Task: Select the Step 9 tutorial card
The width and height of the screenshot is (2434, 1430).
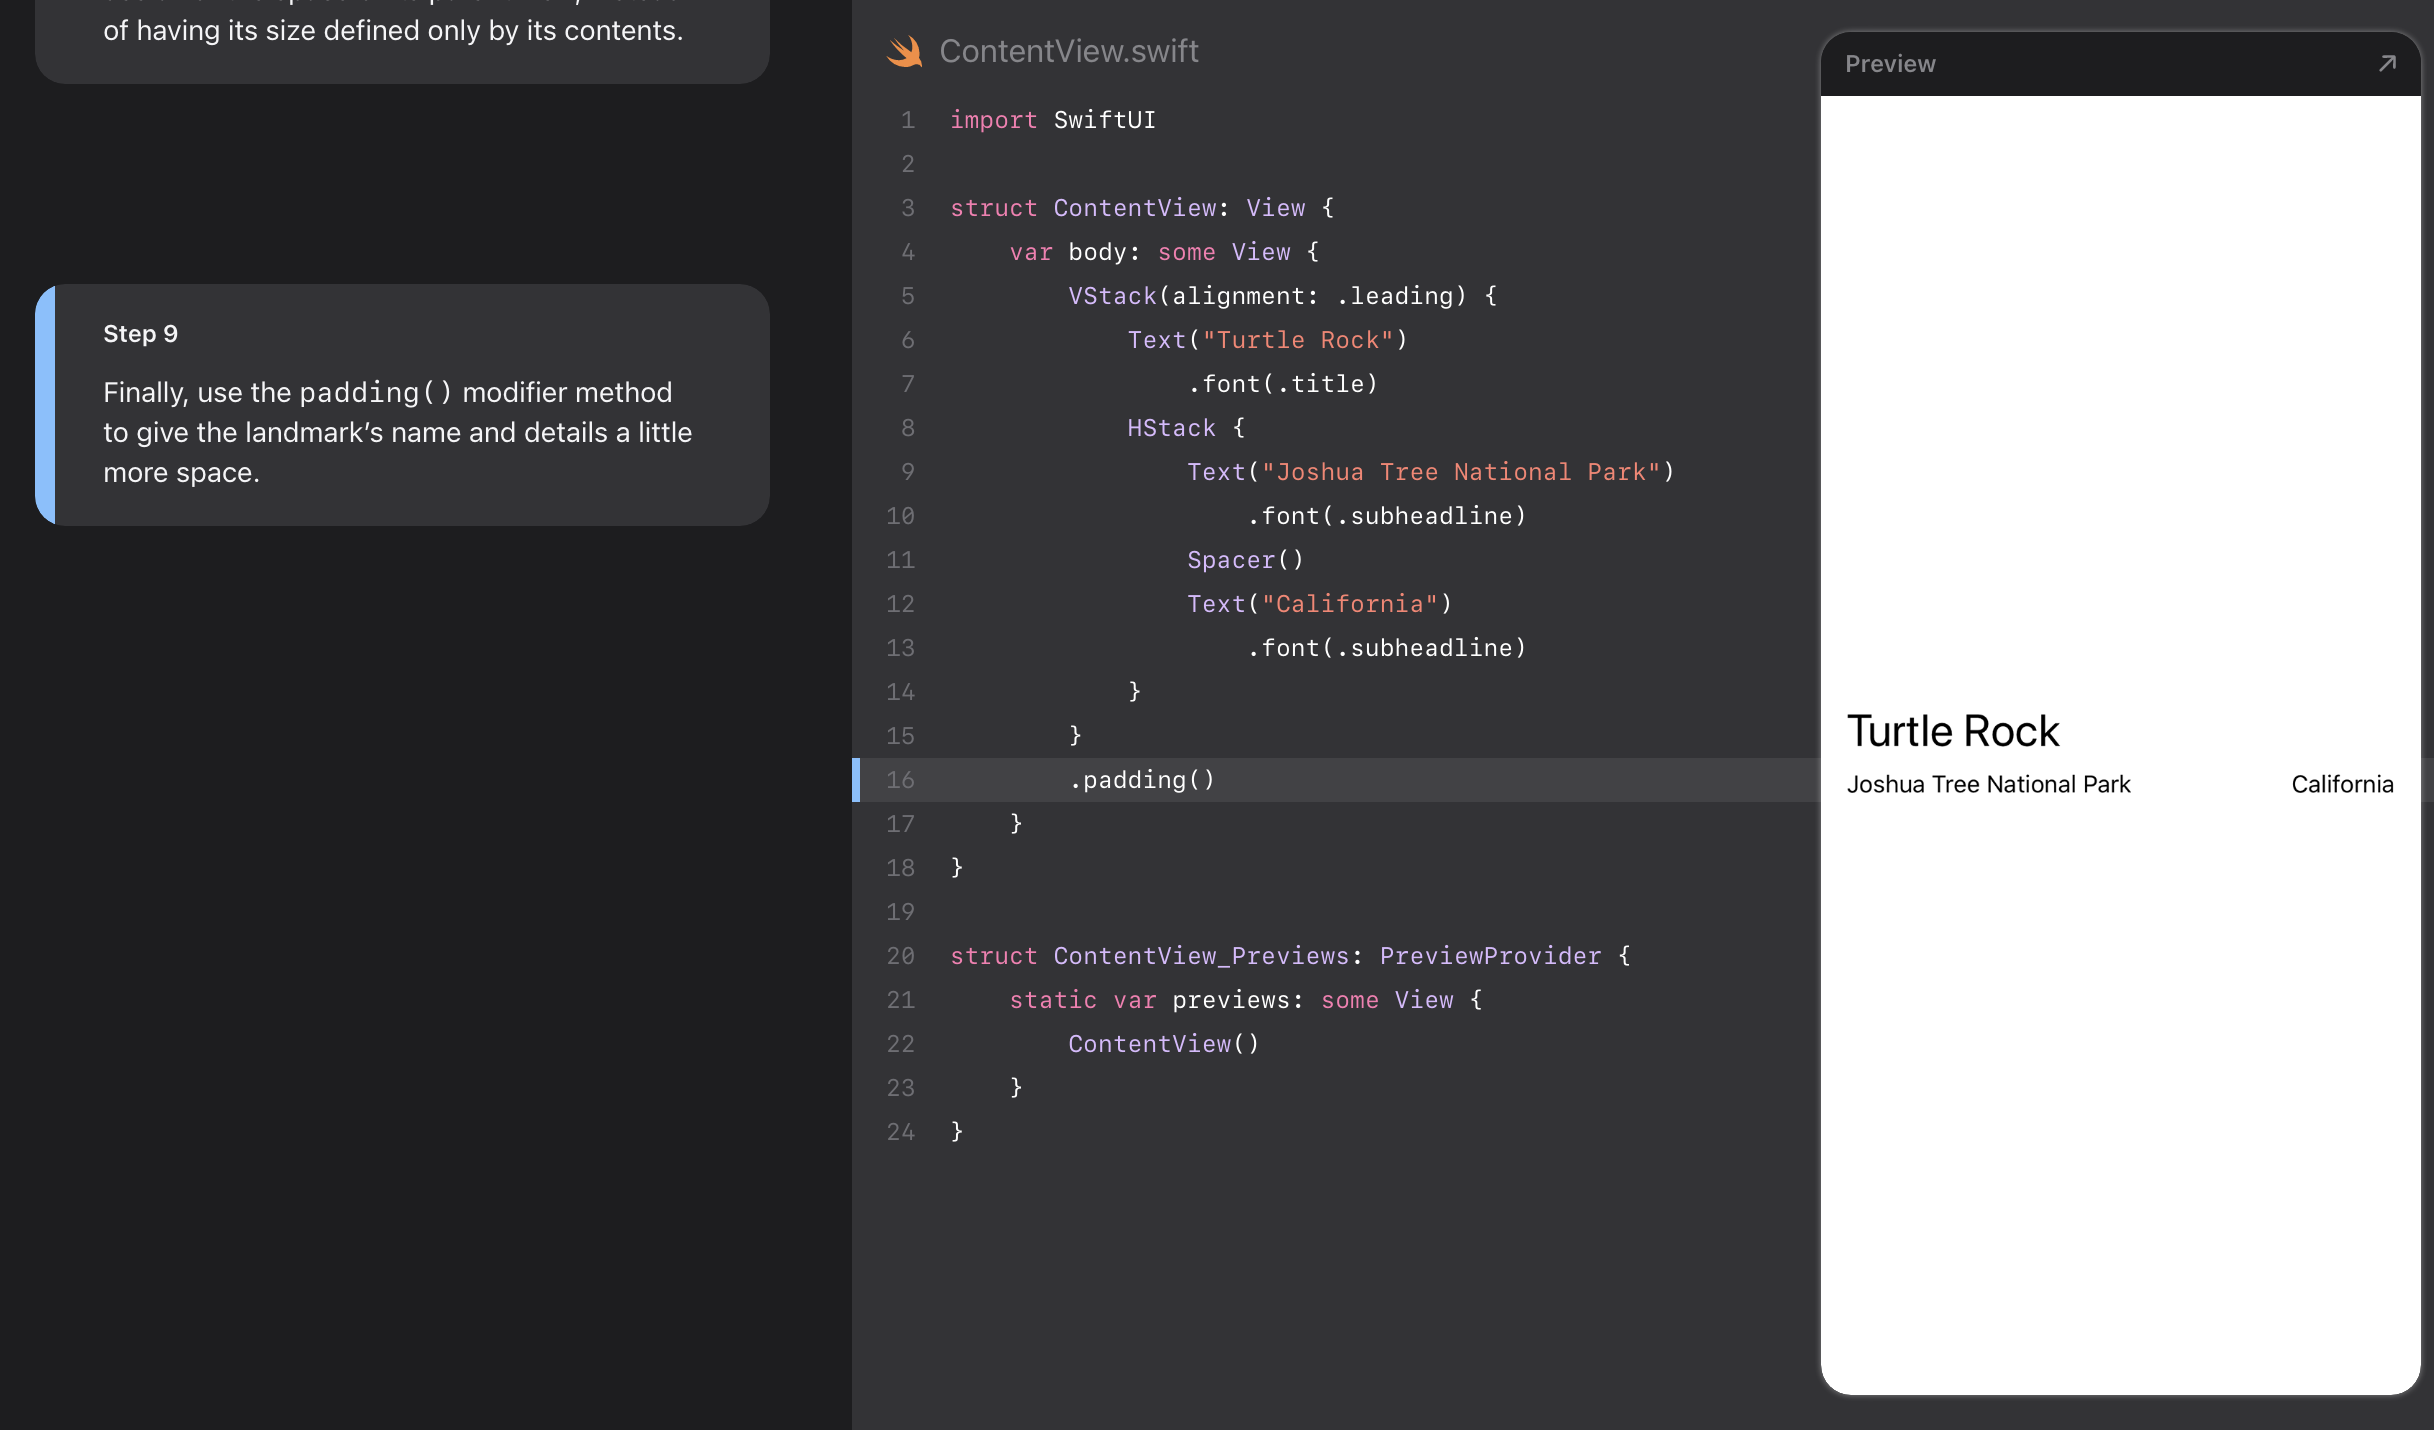Action: [x=402, y=405]
